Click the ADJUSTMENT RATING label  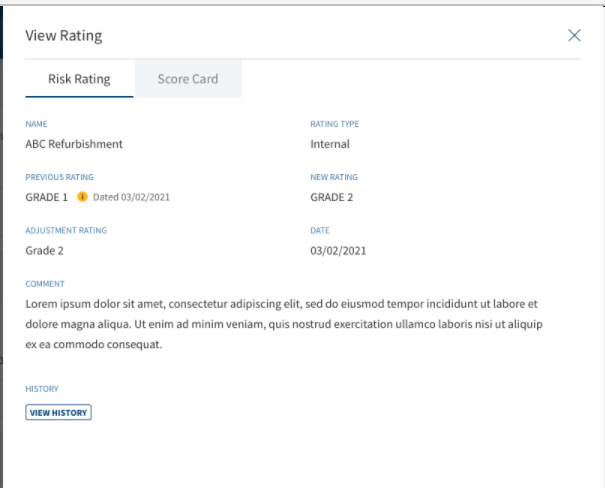pyautogui.click(x=66, y=230)
